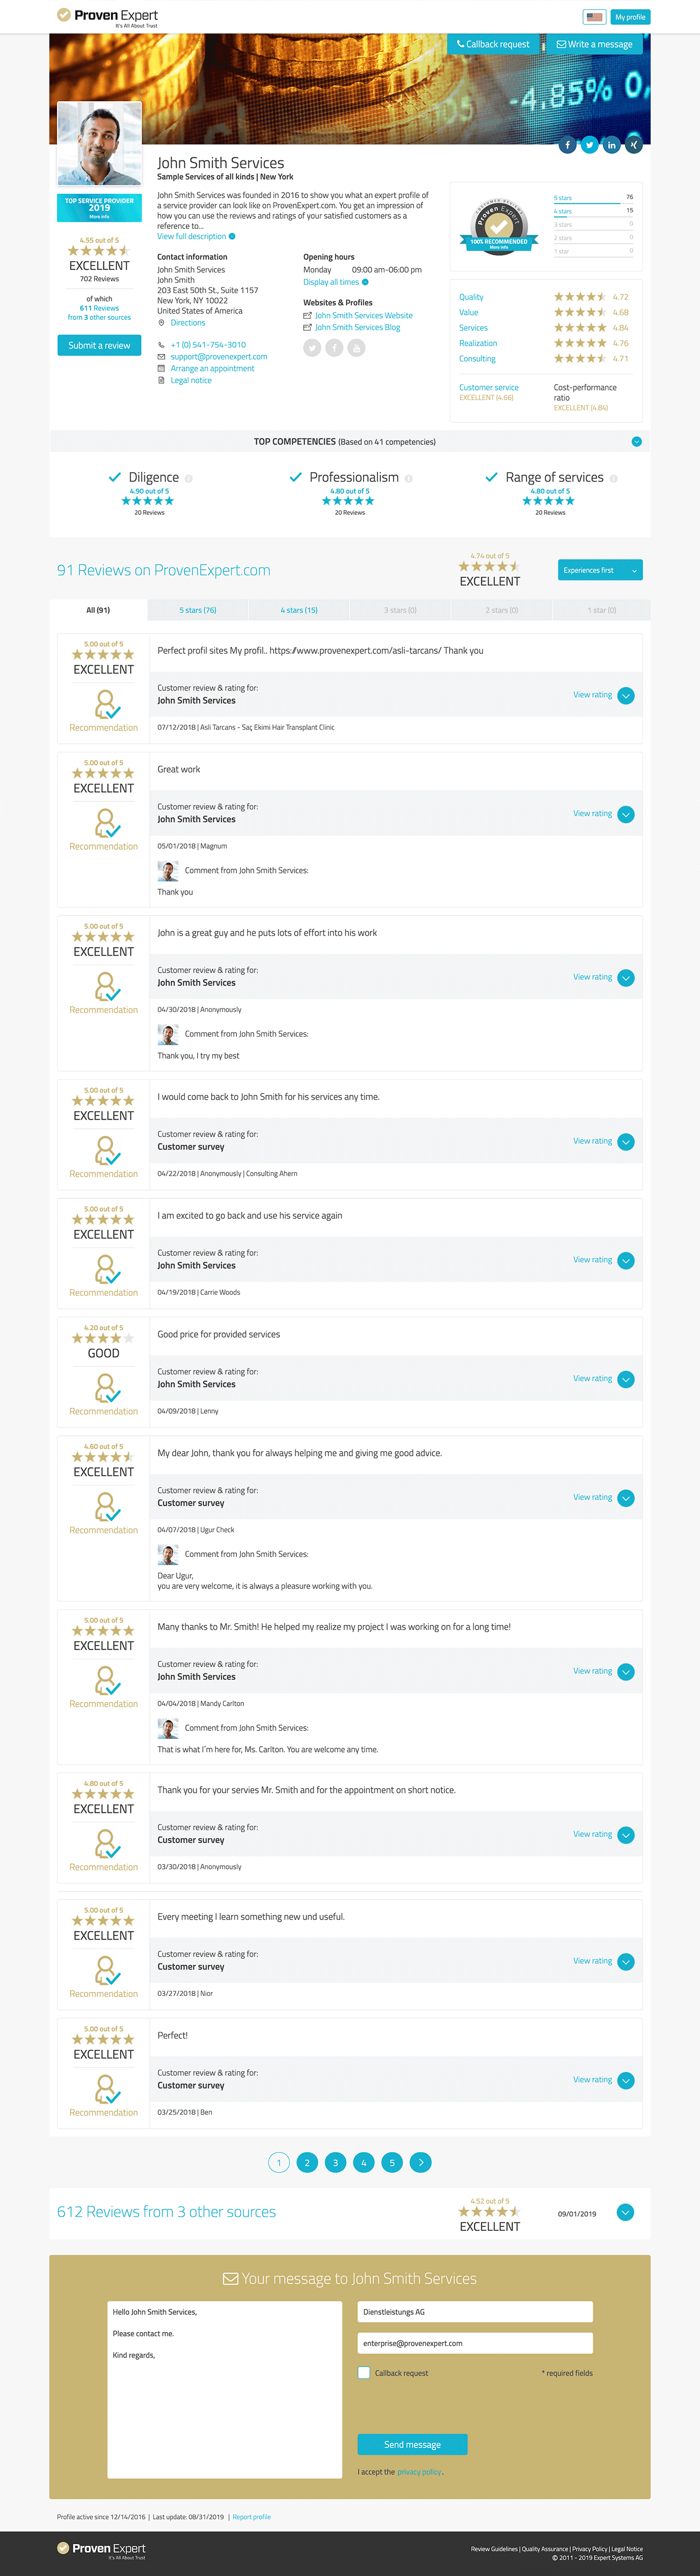Switch to the 5 stars (76) tab
700x2576 pixels.
coord(198,610)
